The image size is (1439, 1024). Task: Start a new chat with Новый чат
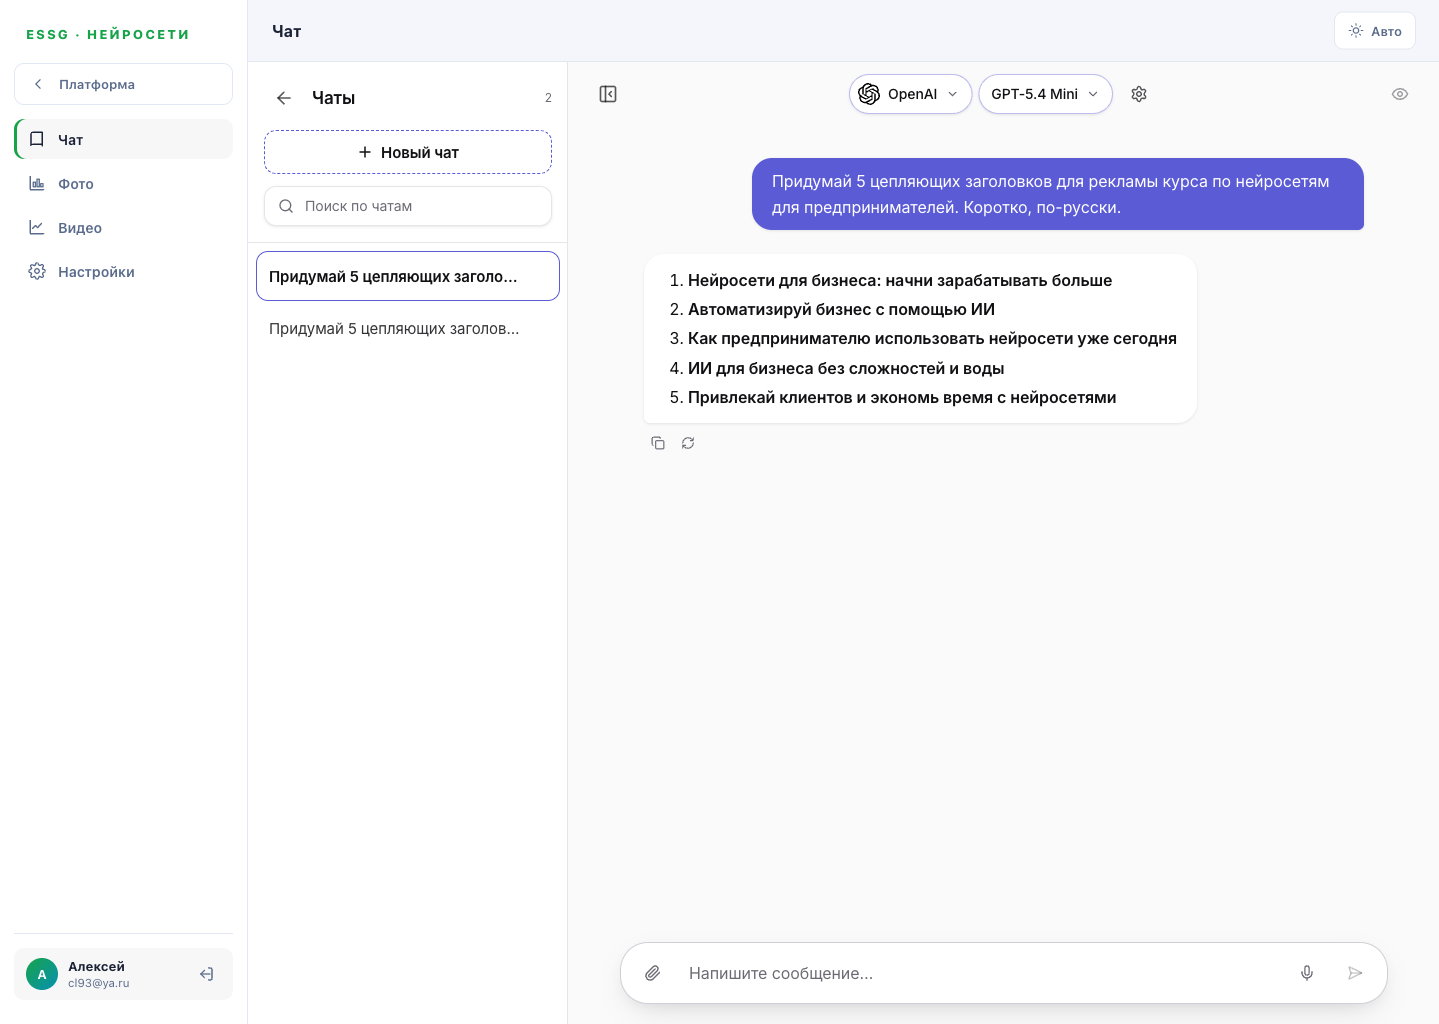408,152
